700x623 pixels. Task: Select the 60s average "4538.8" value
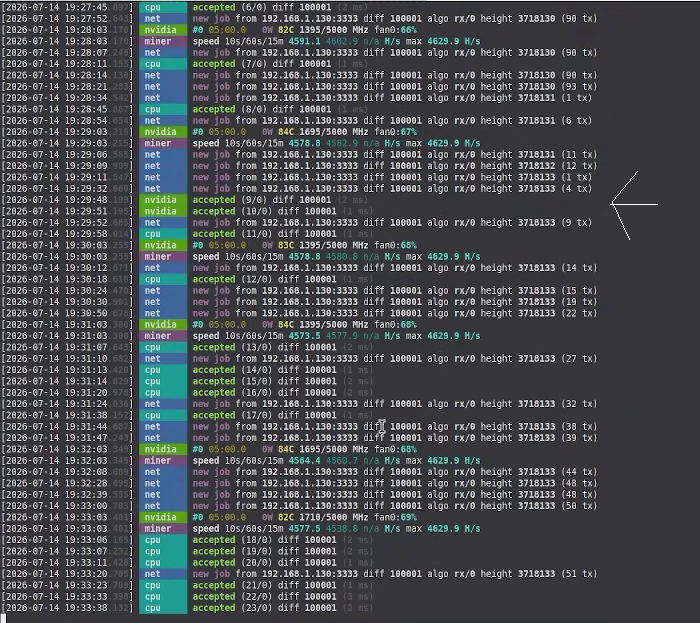click(x=342, y=529)
